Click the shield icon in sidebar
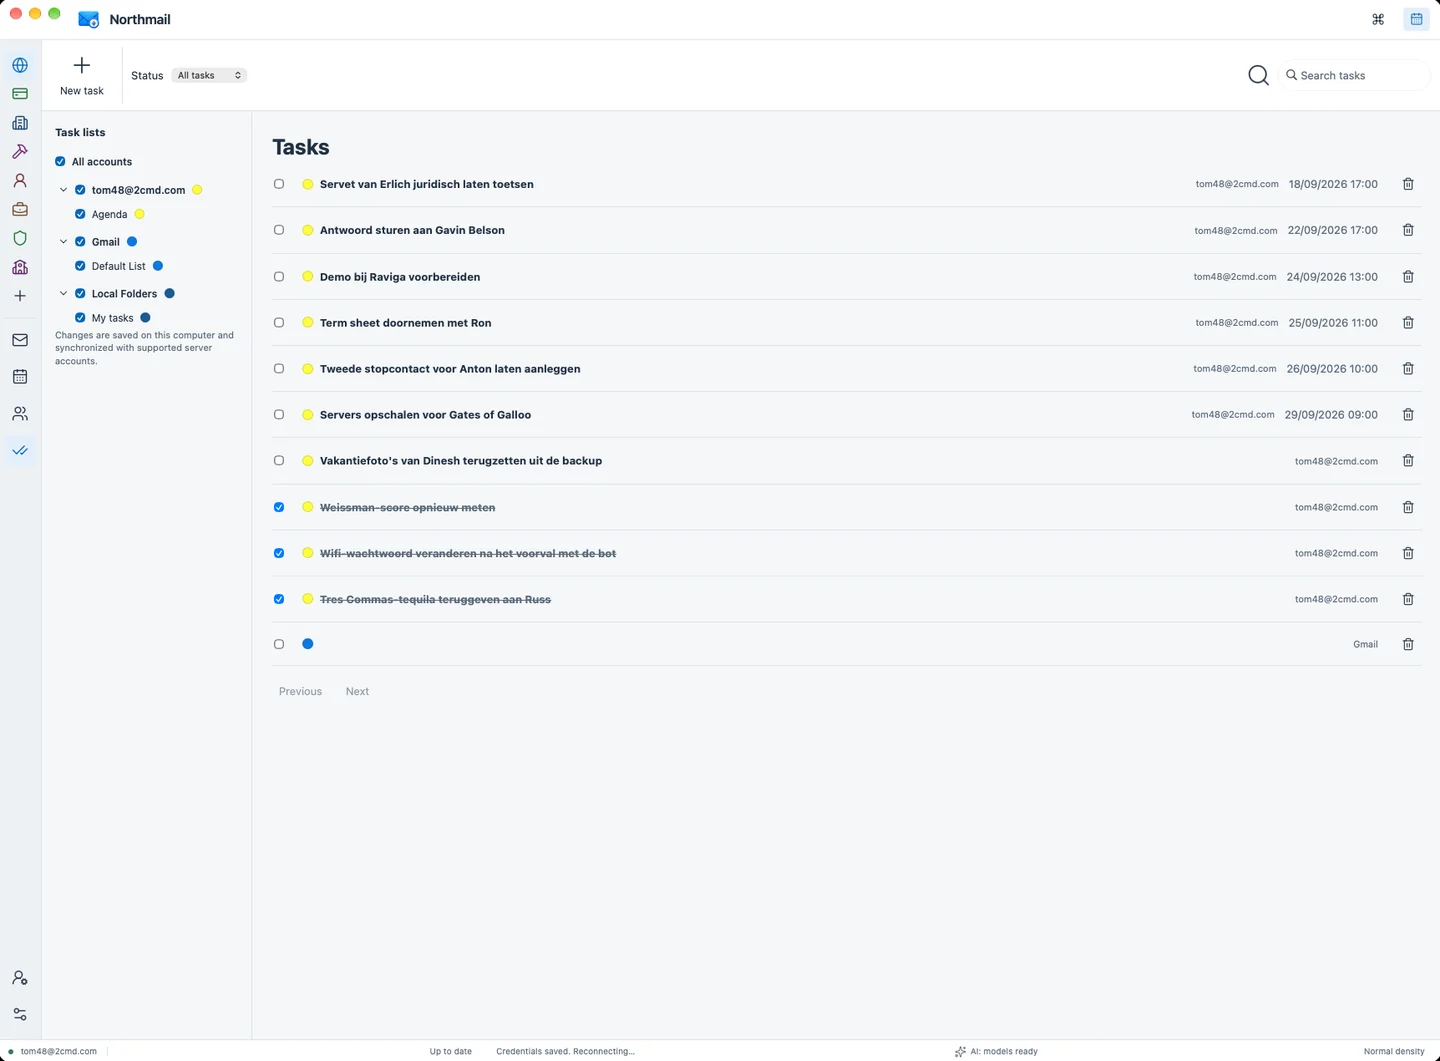This screenshot has height=1061, width=1440. [x=20, y=238]
